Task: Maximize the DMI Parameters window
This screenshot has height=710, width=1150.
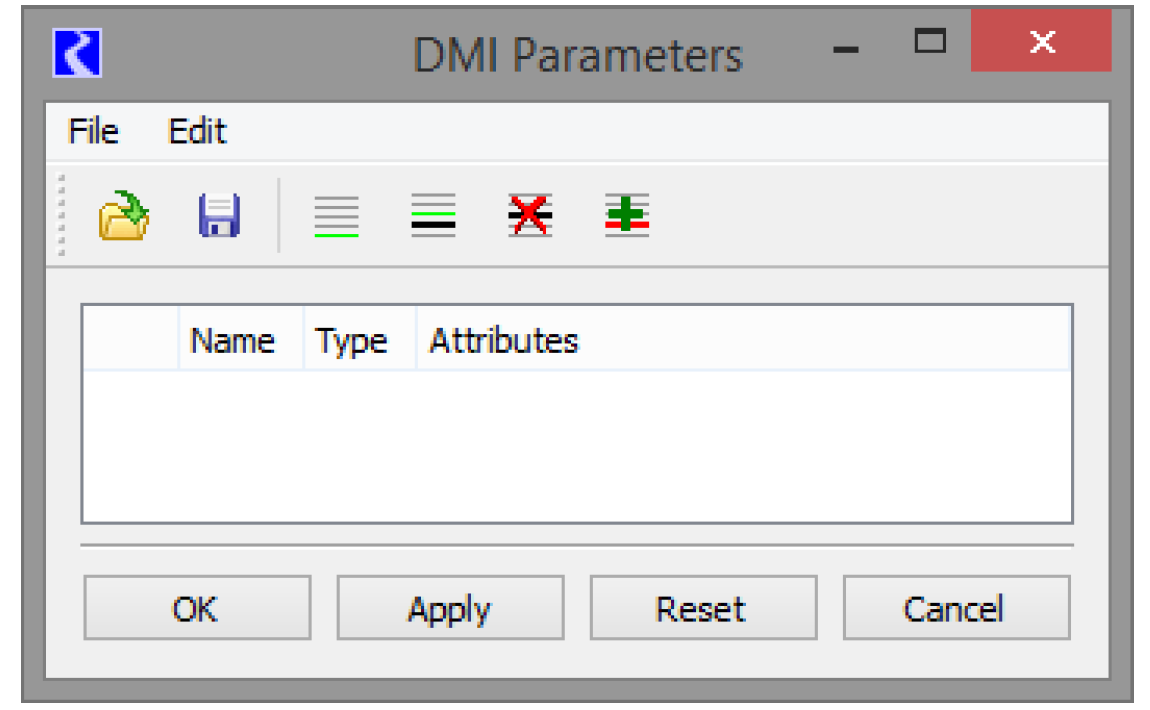Action: point(930,42)
